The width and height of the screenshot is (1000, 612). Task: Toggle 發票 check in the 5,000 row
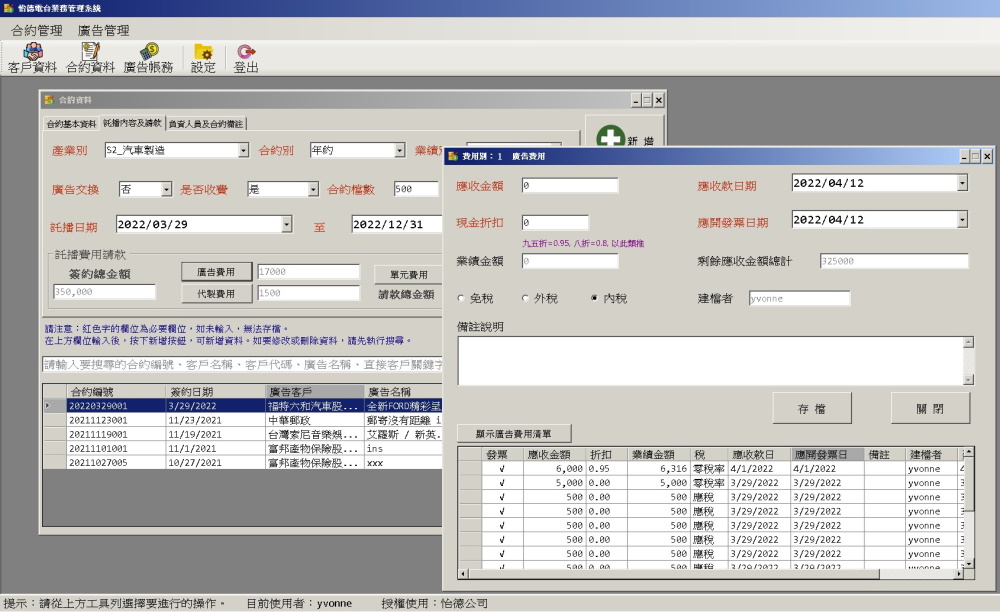point(502,483)
